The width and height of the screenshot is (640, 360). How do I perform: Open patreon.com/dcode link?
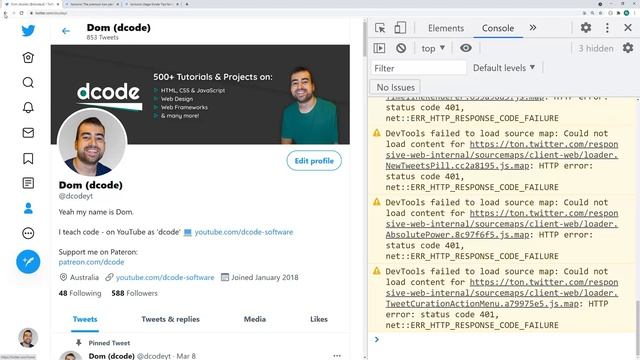click(91, 262)
